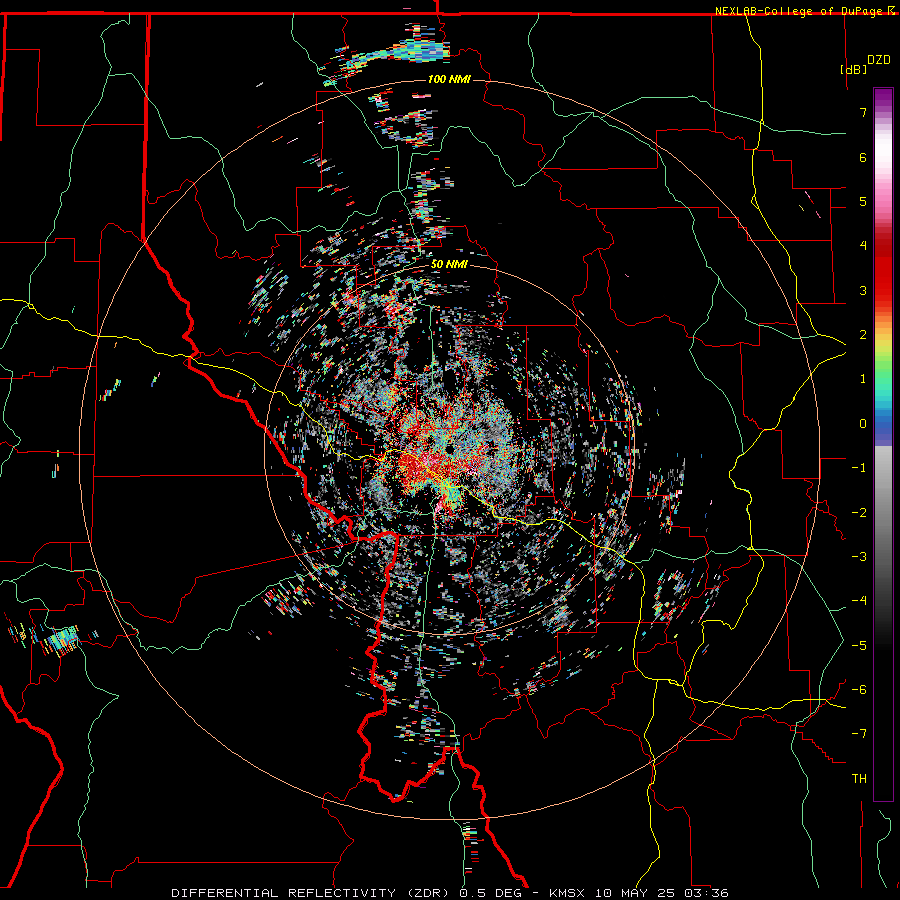Image resolution: width=900 pixels, height=900 pixels.
Task: Click the '0.5 DEG' elevation text
Action: click(x=490, y=893)
